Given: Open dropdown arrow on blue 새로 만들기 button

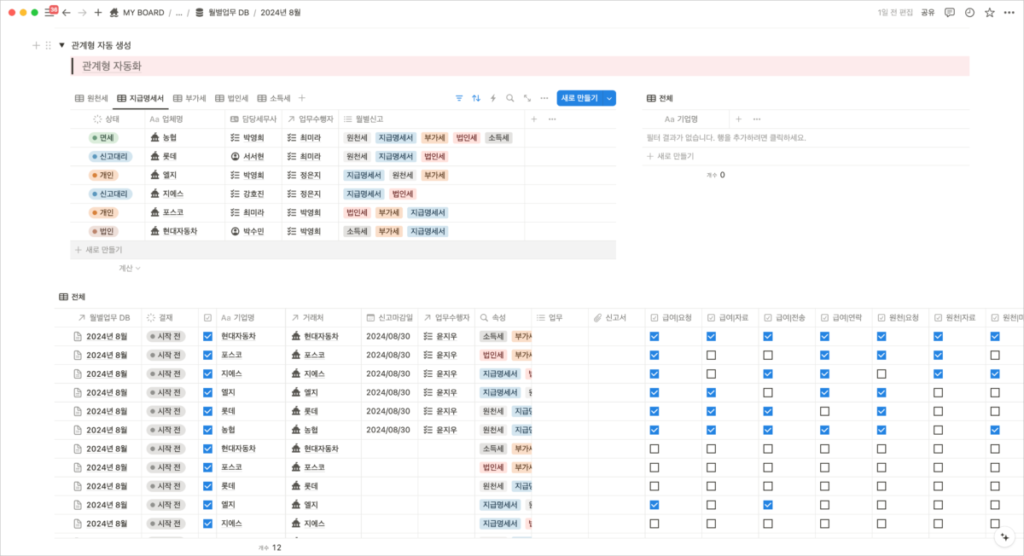Looking at the screenshot, I should tap(609, 98).
